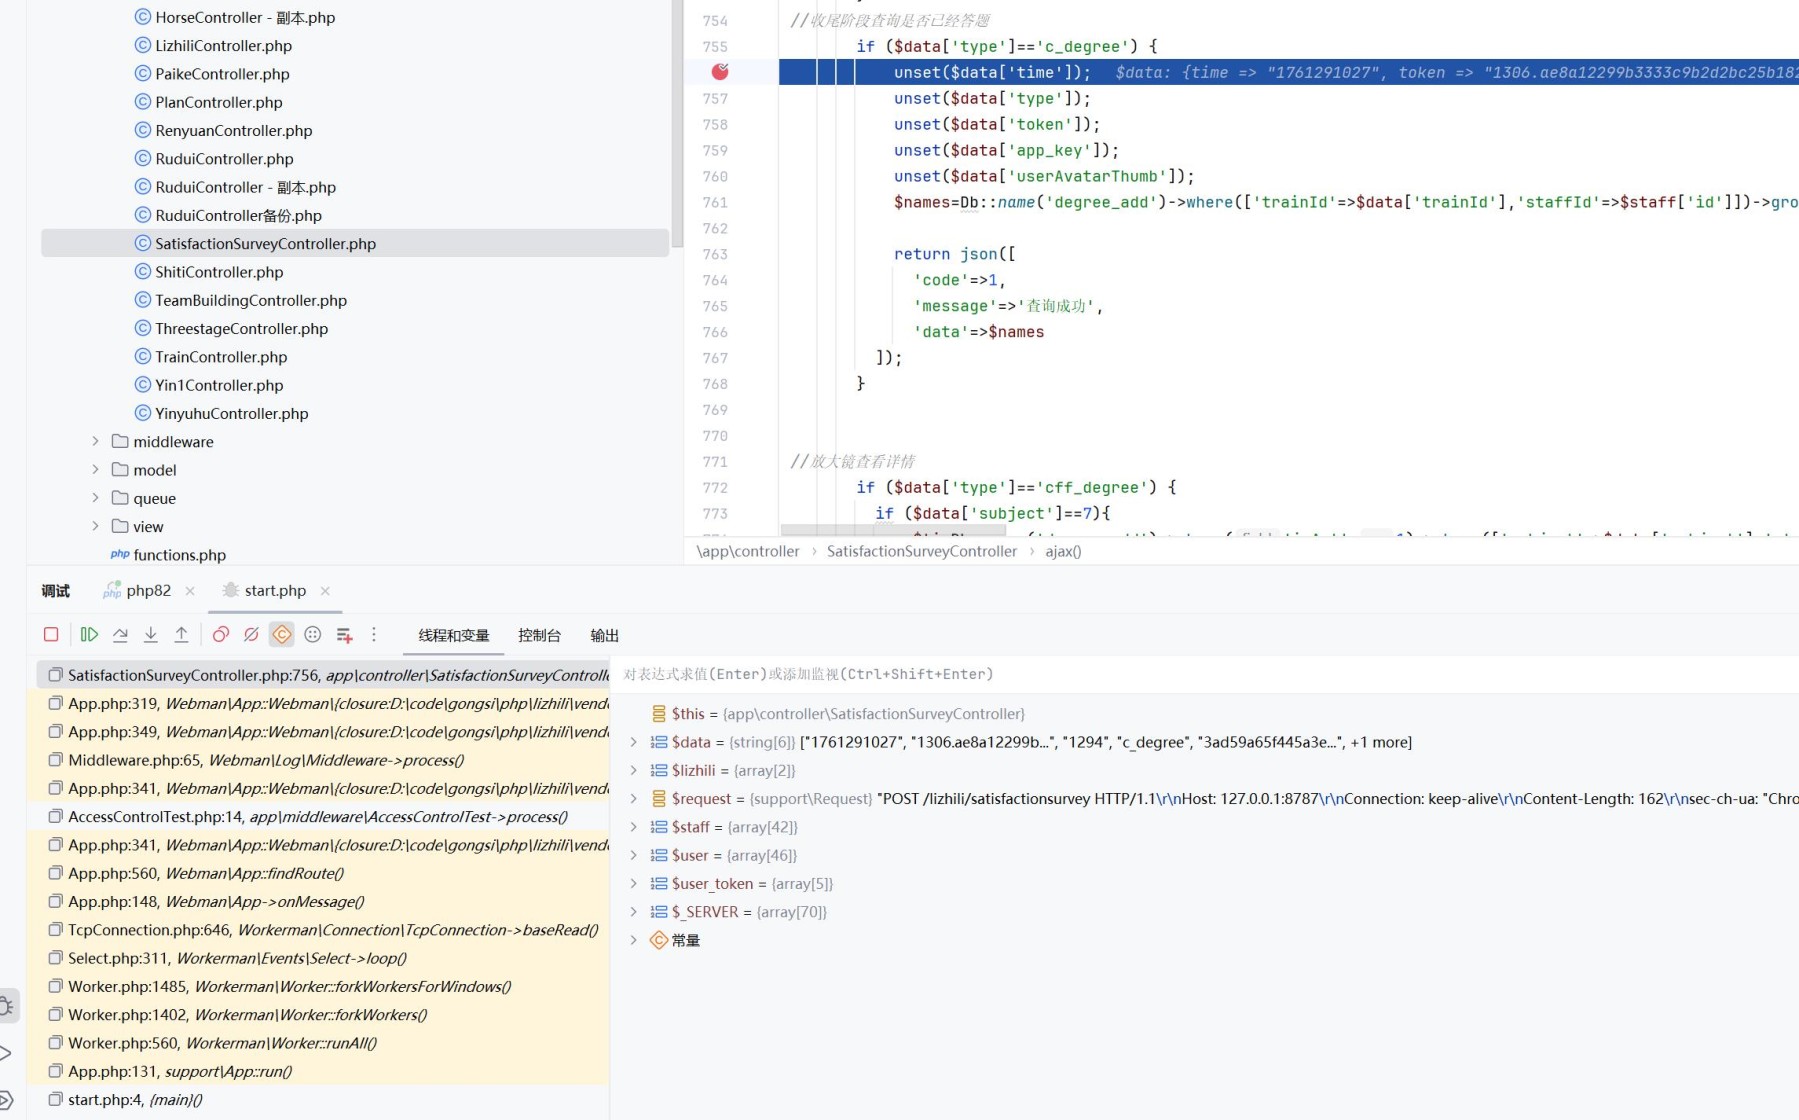This screenshot has height=1120, width=1799.
Task: Expand the middleware folder
Action: (96, 441)
